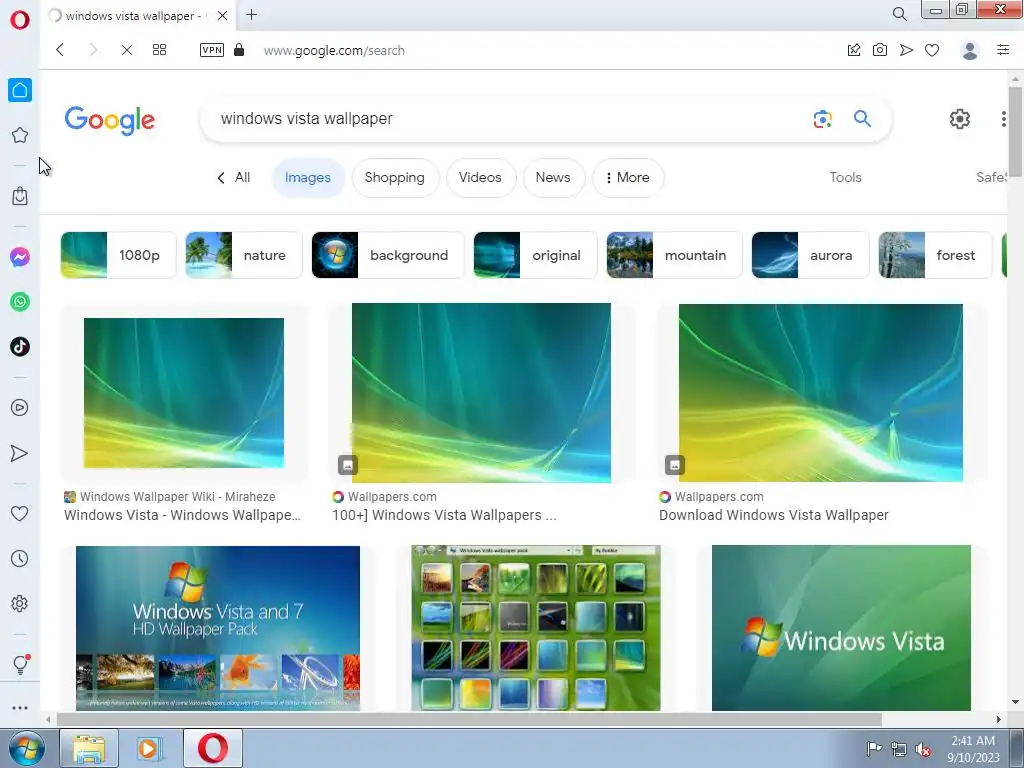Click the address bar URL
This screenshot has height=768, width=1024.
[x=334, y=50]
